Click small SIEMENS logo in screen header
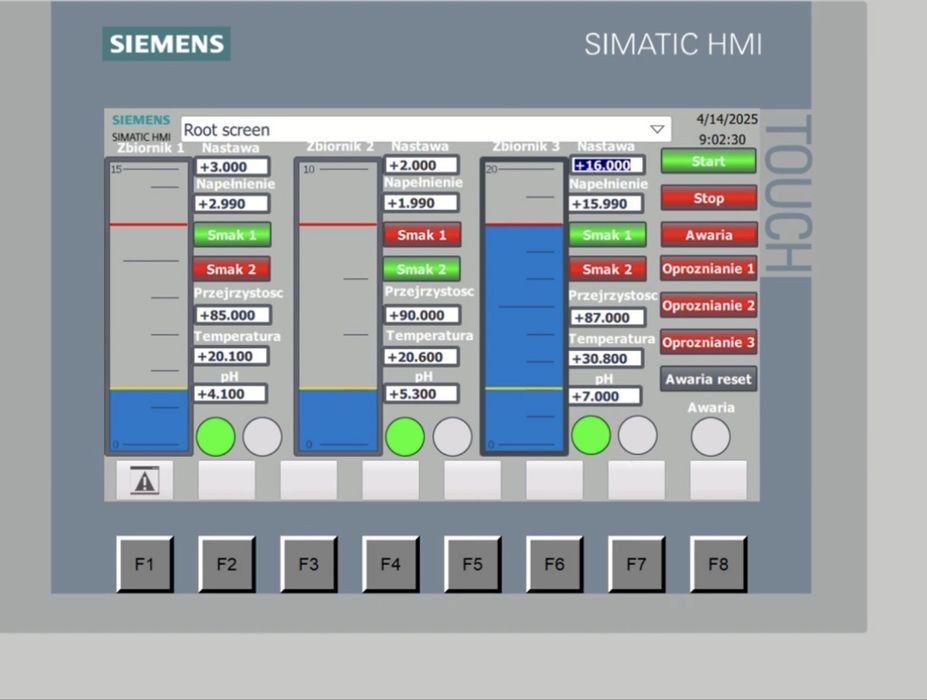 (141, 120)
